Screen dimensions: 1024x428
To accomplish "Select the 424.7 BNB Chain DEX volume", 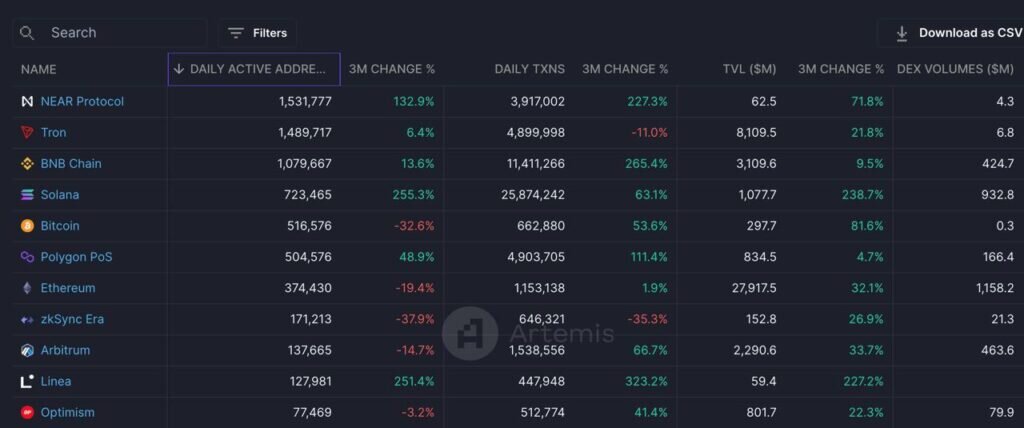I will (x=998, y=164).
